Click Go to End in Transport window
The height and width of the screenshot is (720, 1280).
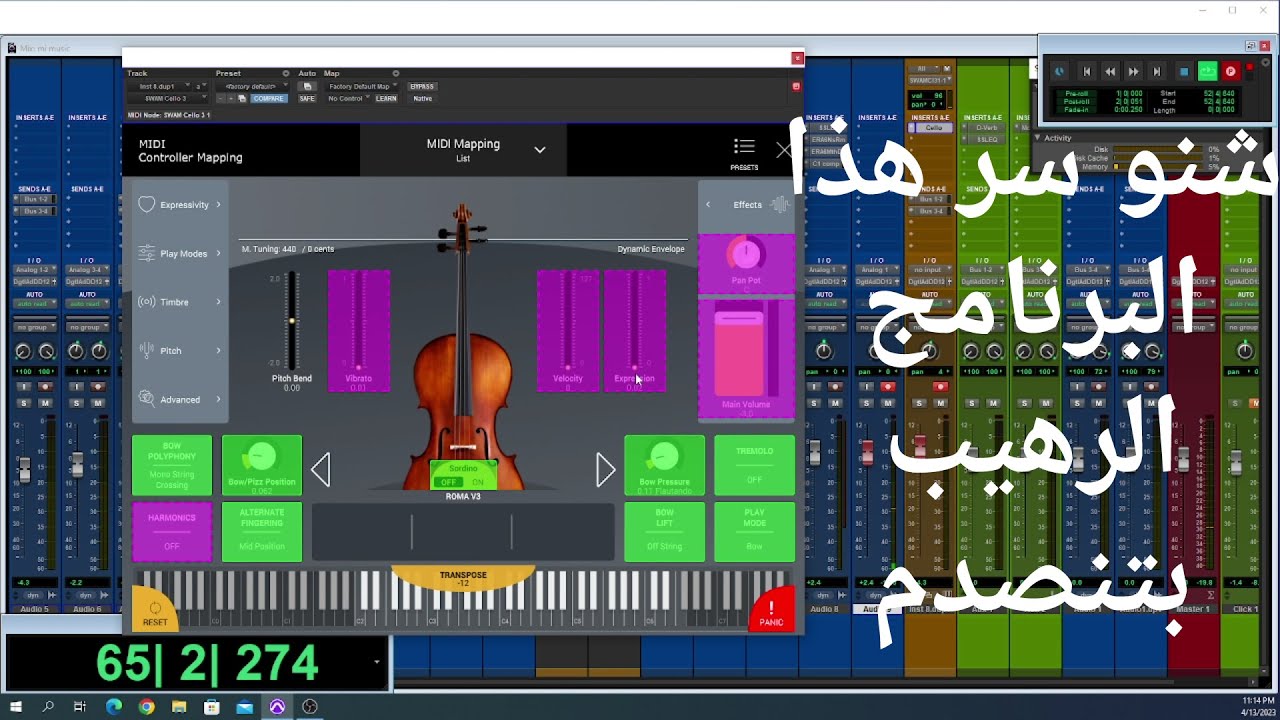point(1157,72)
